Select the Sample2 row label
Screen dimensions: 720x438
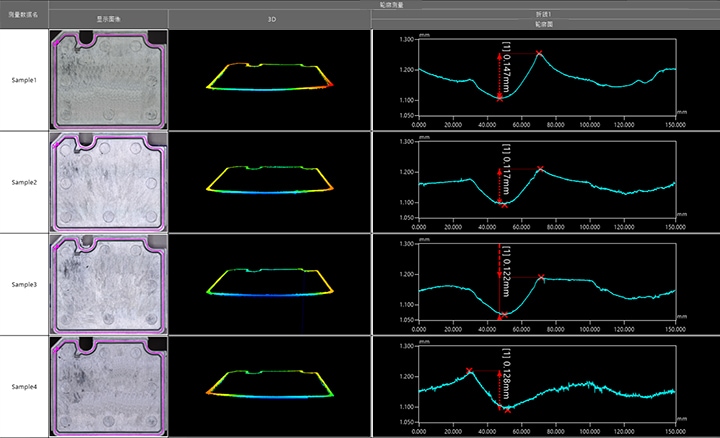[x=24, y=182]
